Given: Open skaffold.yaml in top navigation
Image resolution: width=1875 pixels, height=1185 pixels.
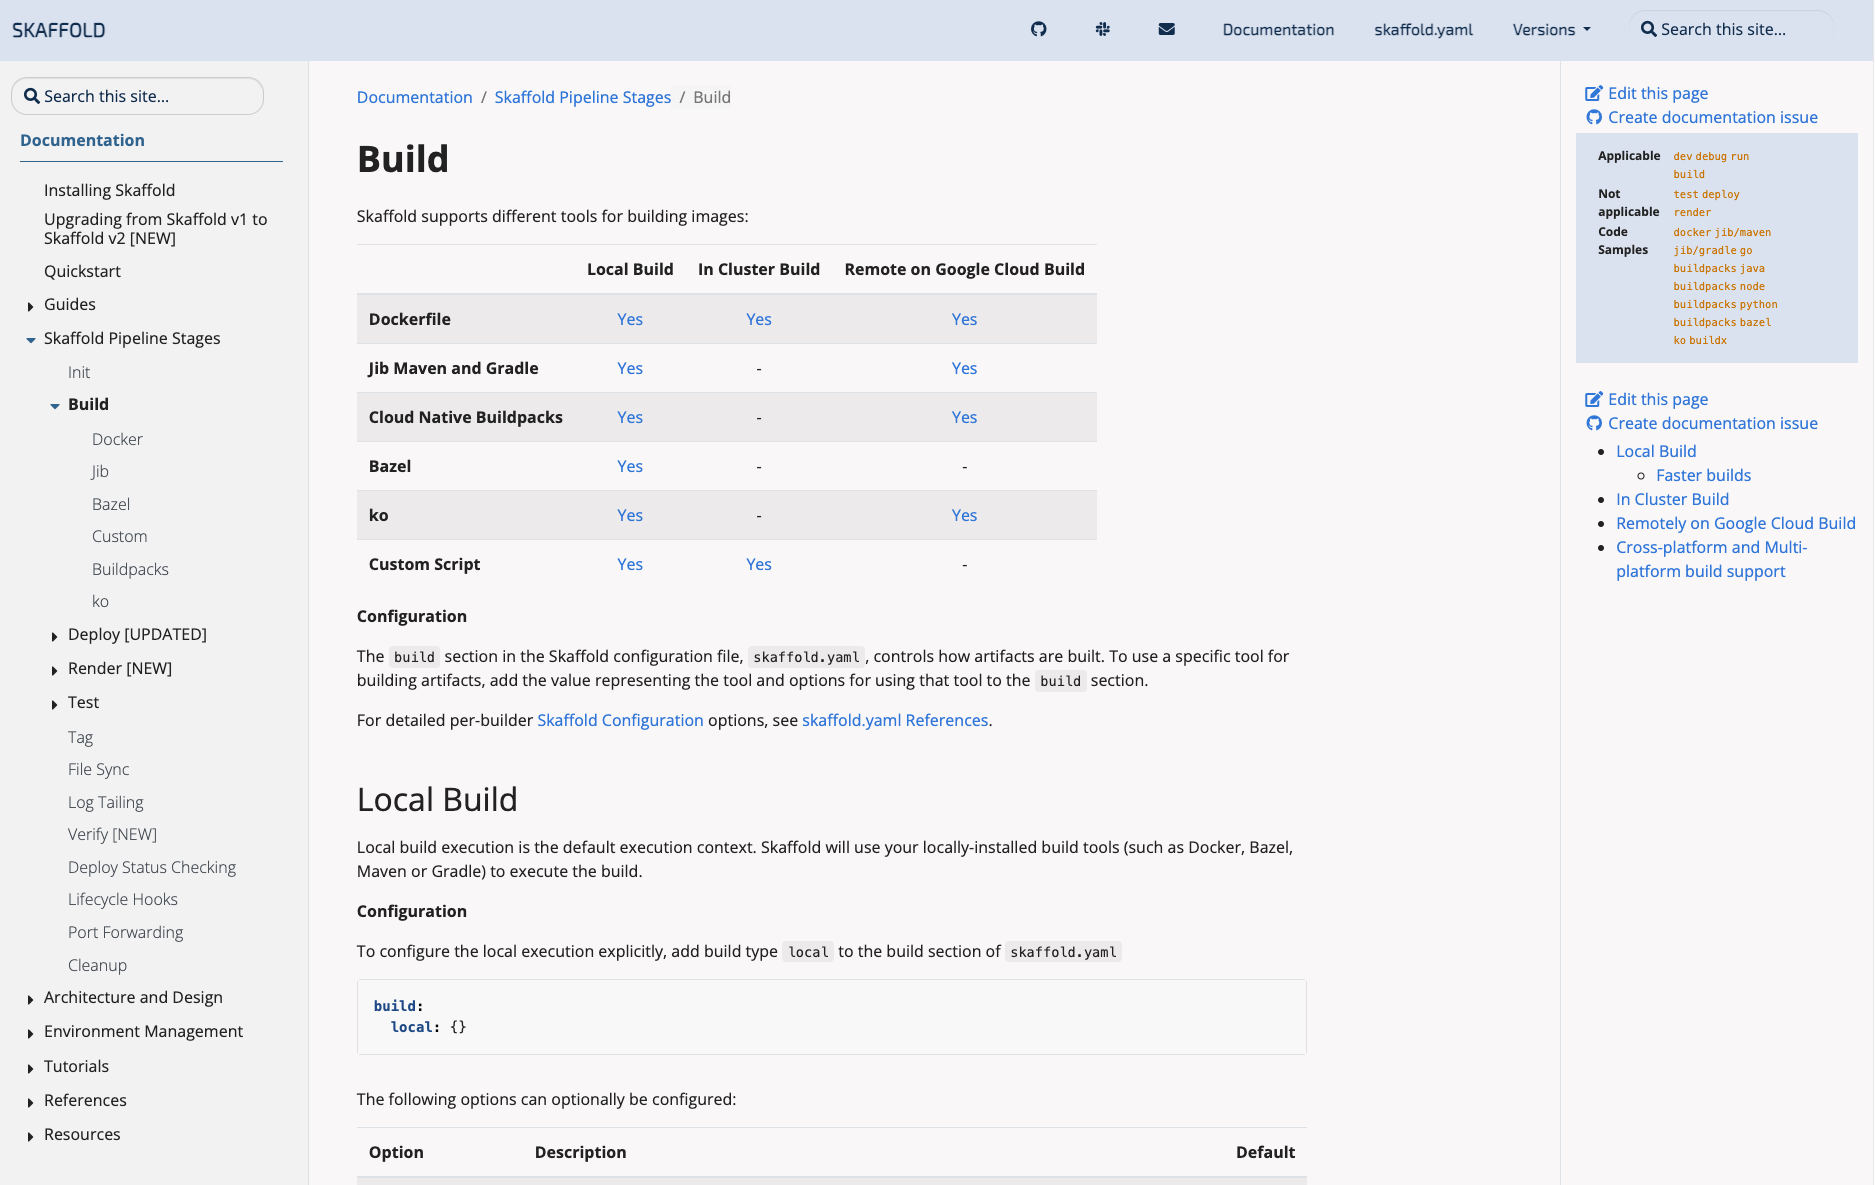Looking at the screenshot, I should click(x=1423, y=29).
